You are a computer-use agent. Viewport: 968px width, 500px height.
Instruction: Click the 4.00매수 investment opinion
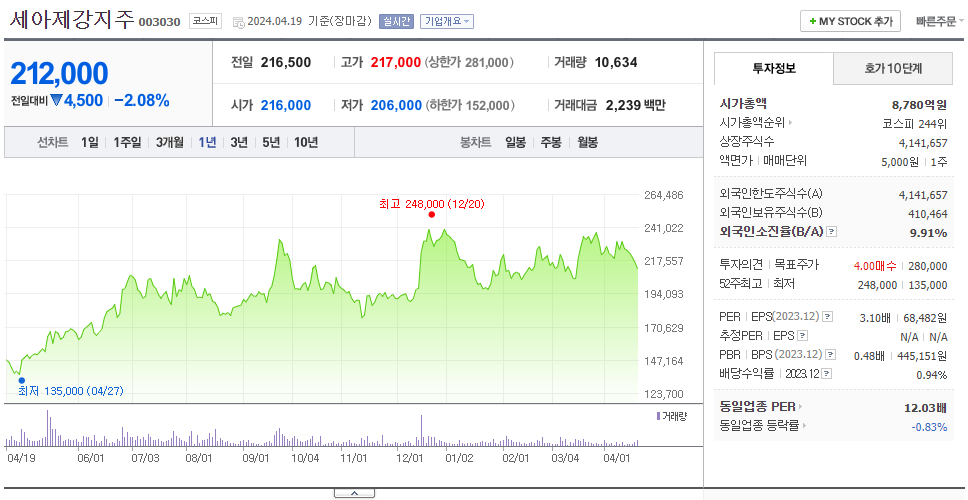point(875,266)
